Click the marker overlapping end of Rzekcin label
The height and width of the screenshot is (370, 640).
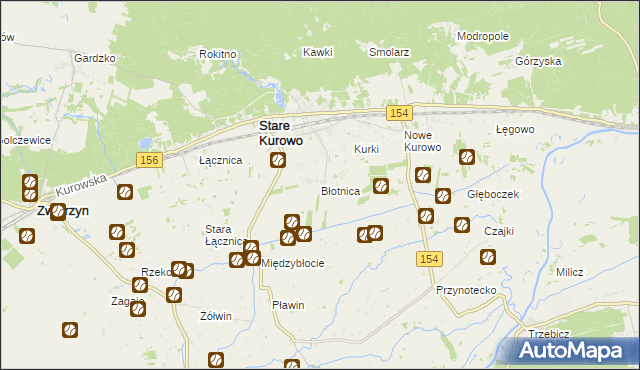[179, 269]
